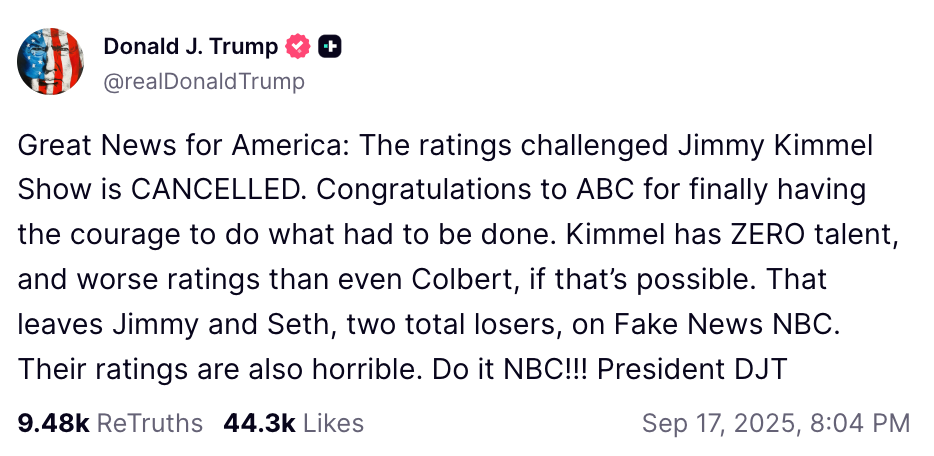The width and height of the screenshot is (934, 456).
Task: View the 9.48k ReTruths count
Action: click(54, 423)
